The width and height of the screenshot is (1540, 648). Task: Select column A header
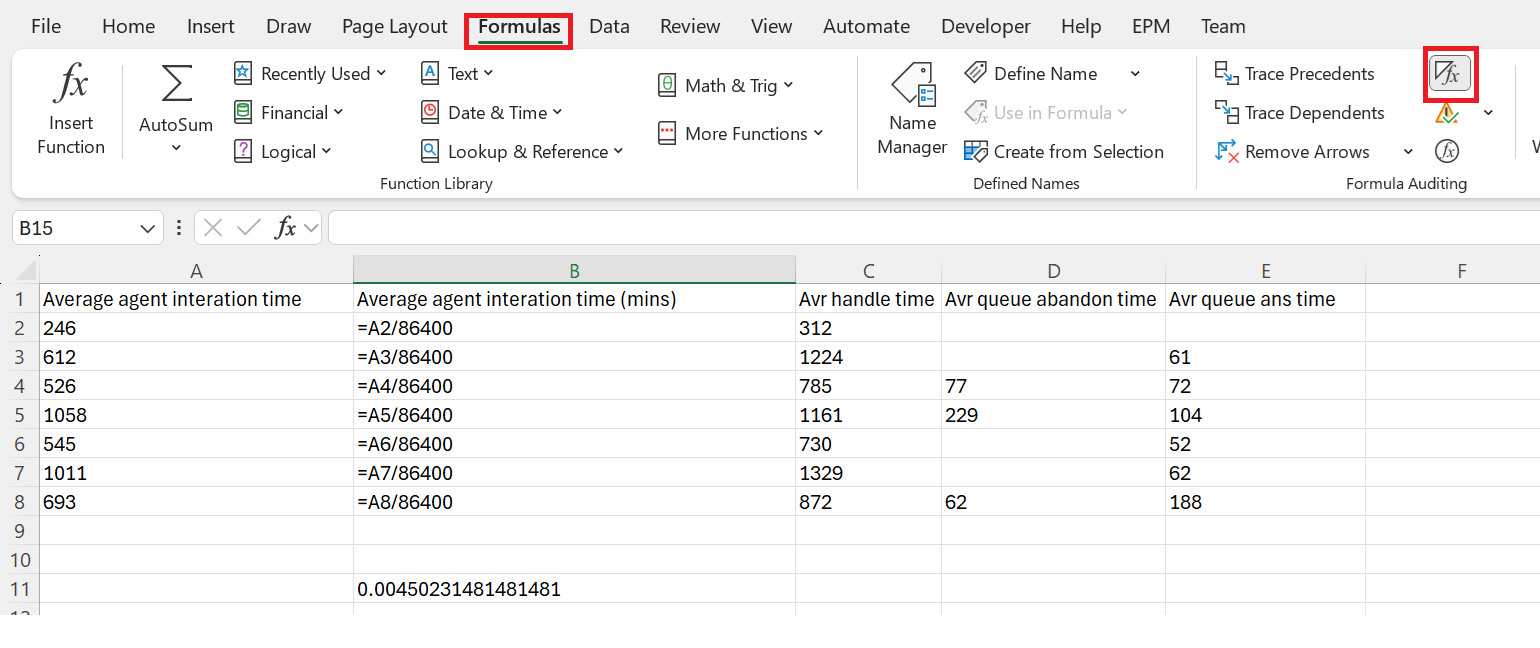coord(196,270)
